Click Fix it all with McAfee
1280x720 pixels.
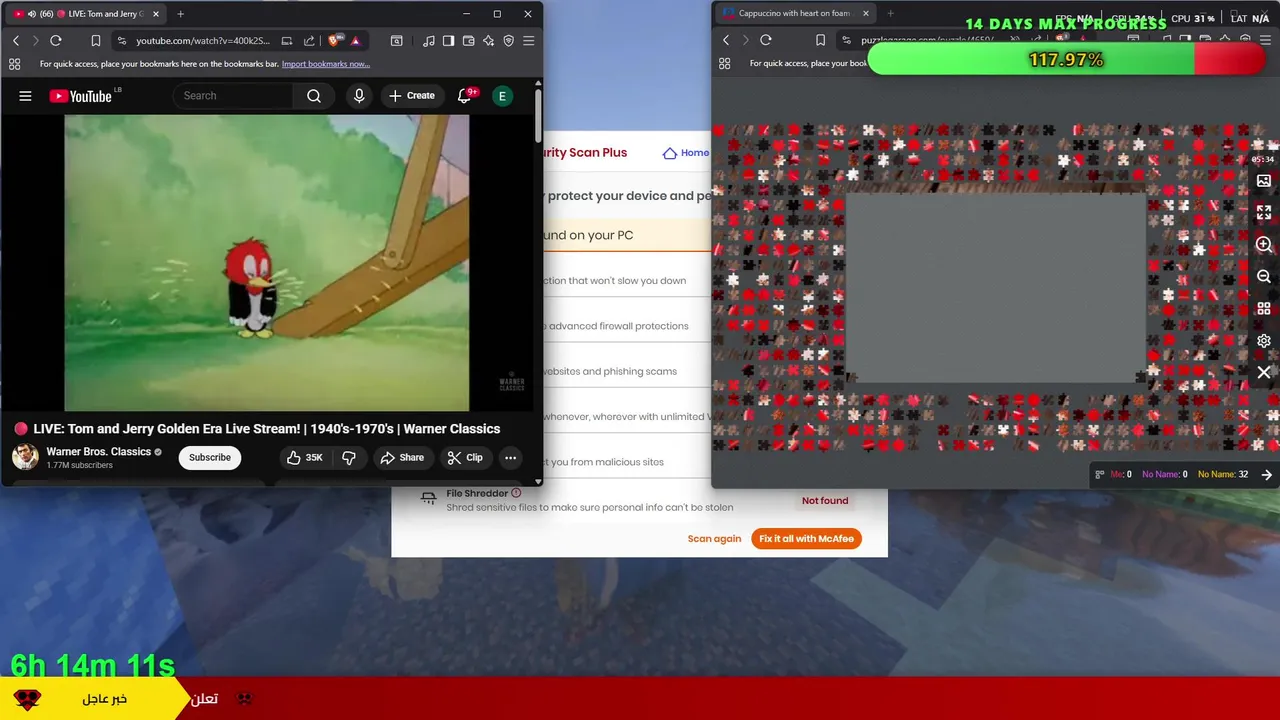coord(806,539)
